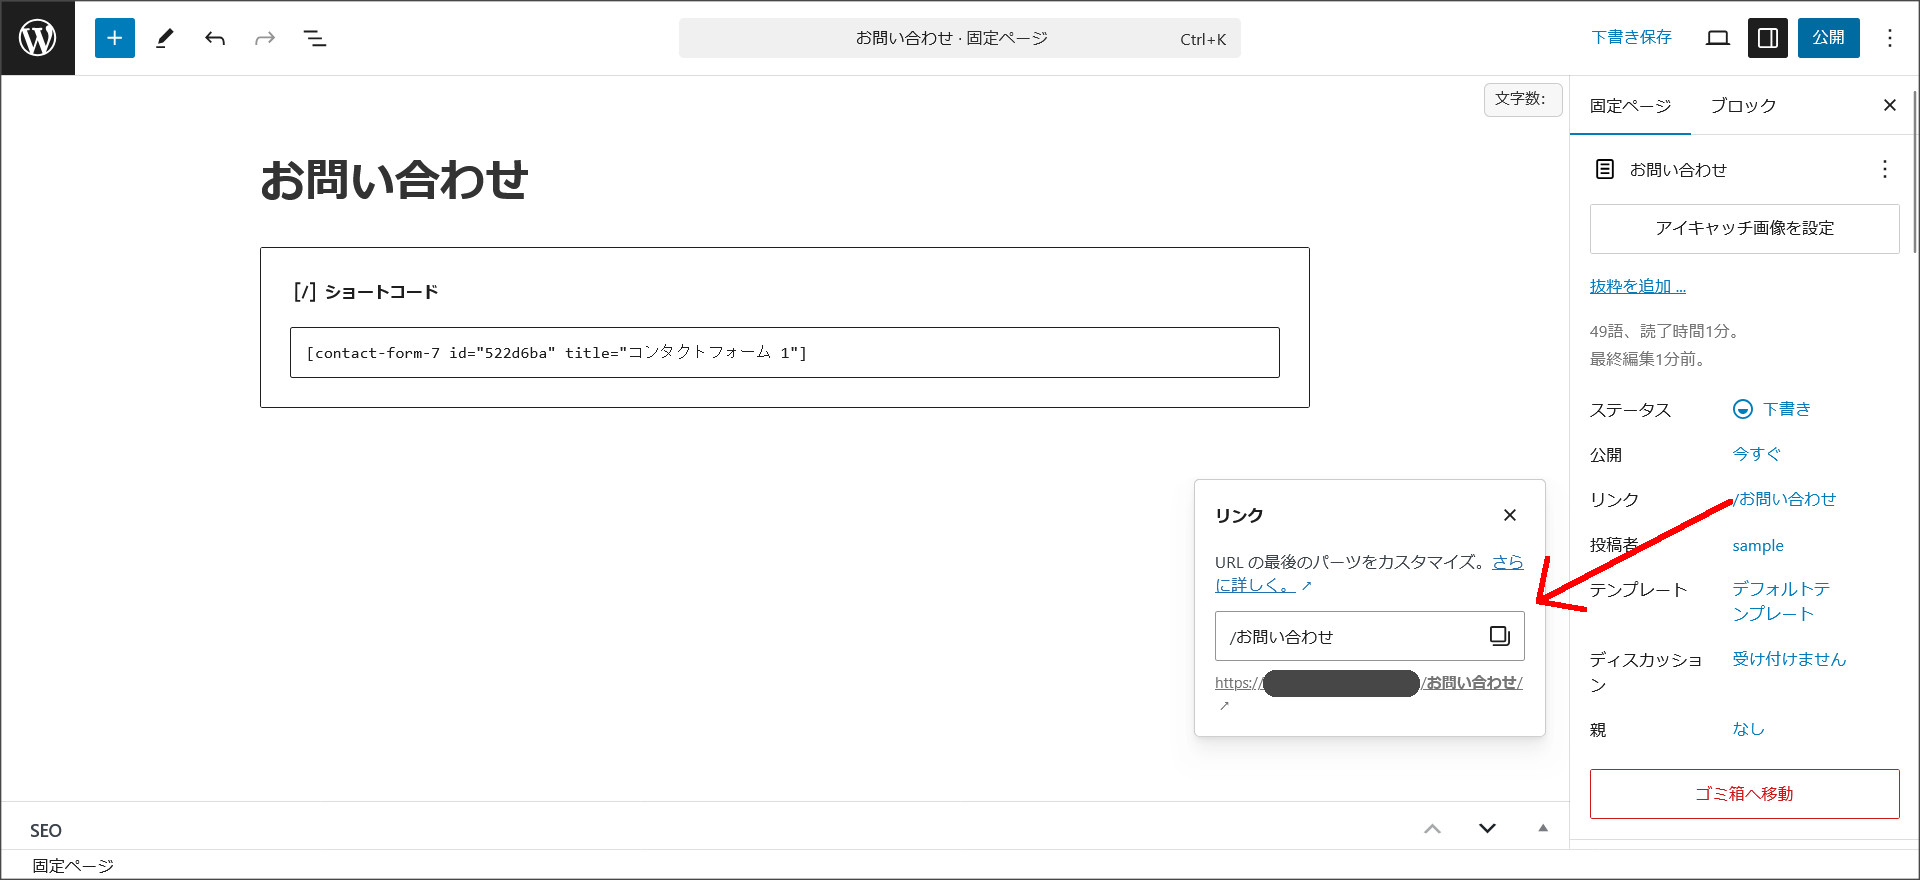
Task: Click the laptop preview icon
Action: point(1718,38)
